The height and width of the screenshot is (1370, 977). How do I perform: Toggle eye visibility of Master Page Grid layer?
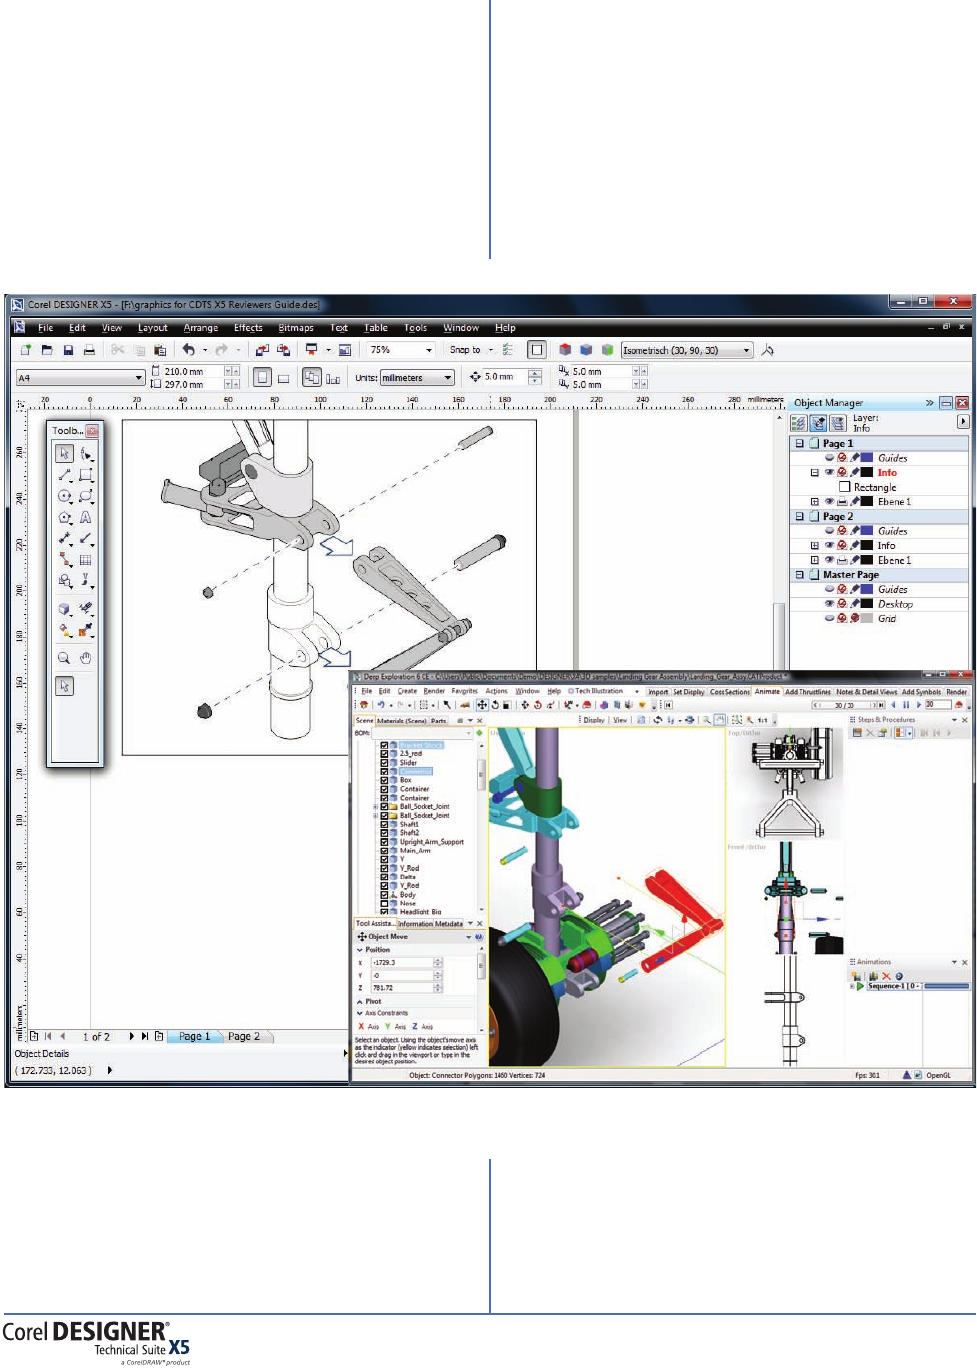coord(829,618)
